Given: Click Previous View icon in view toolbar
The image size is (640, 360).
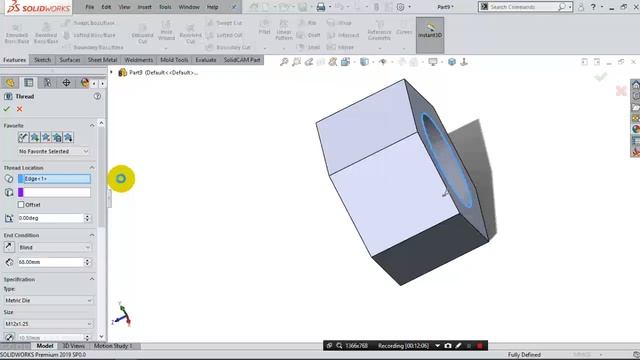Looking at the screenshot, I should pos(309,62).
